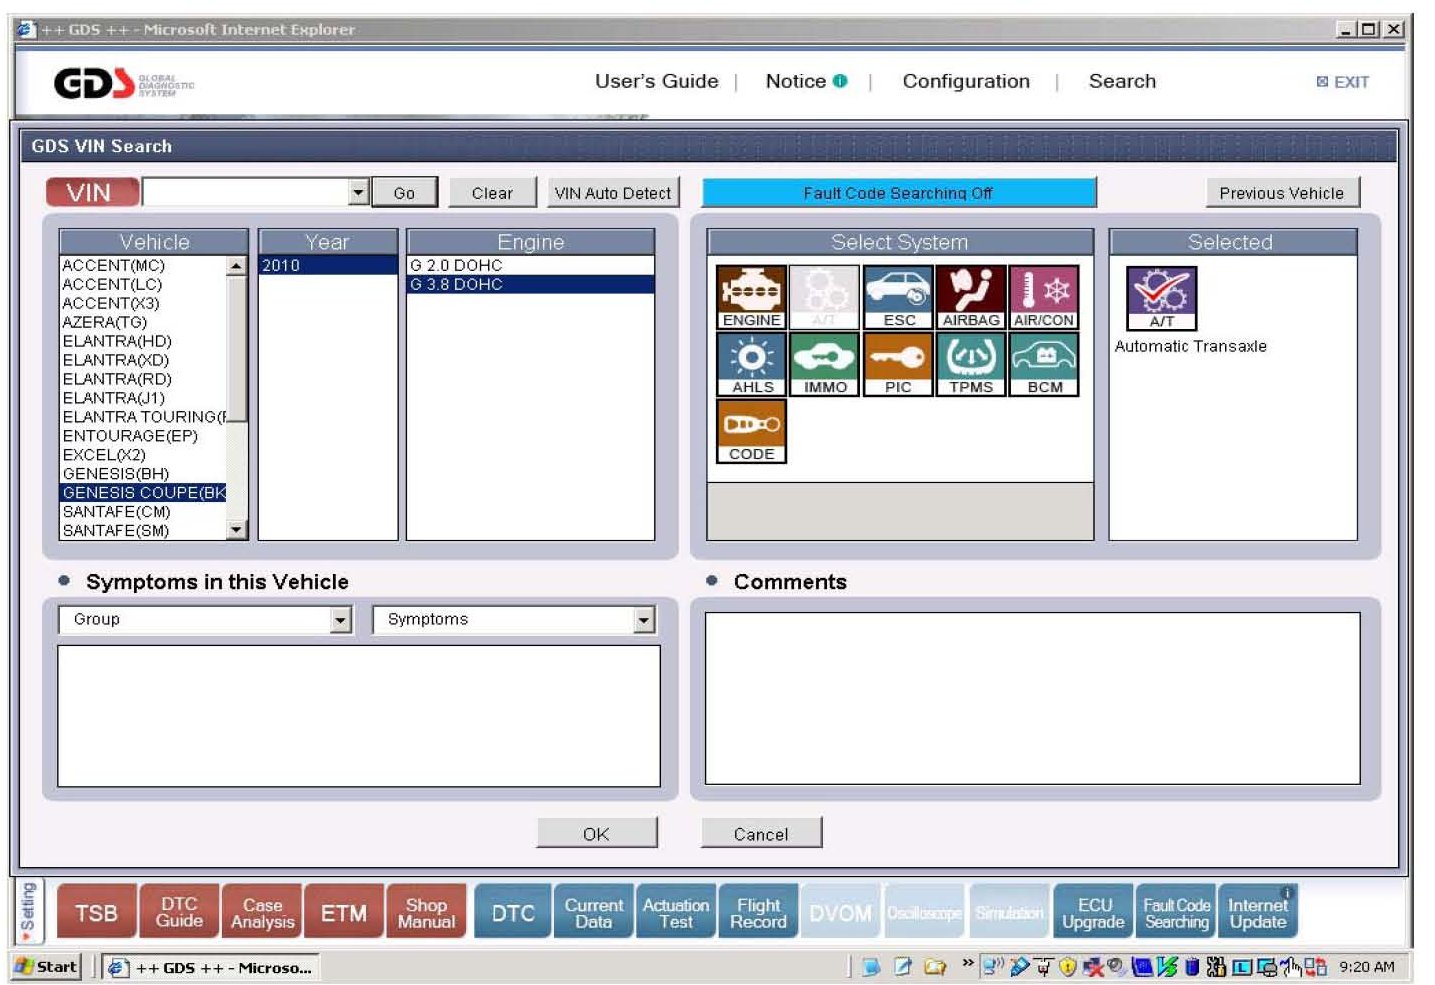Choose the IMMO immobilizer icon
1435x985 pixels.
tap(825, 364)
